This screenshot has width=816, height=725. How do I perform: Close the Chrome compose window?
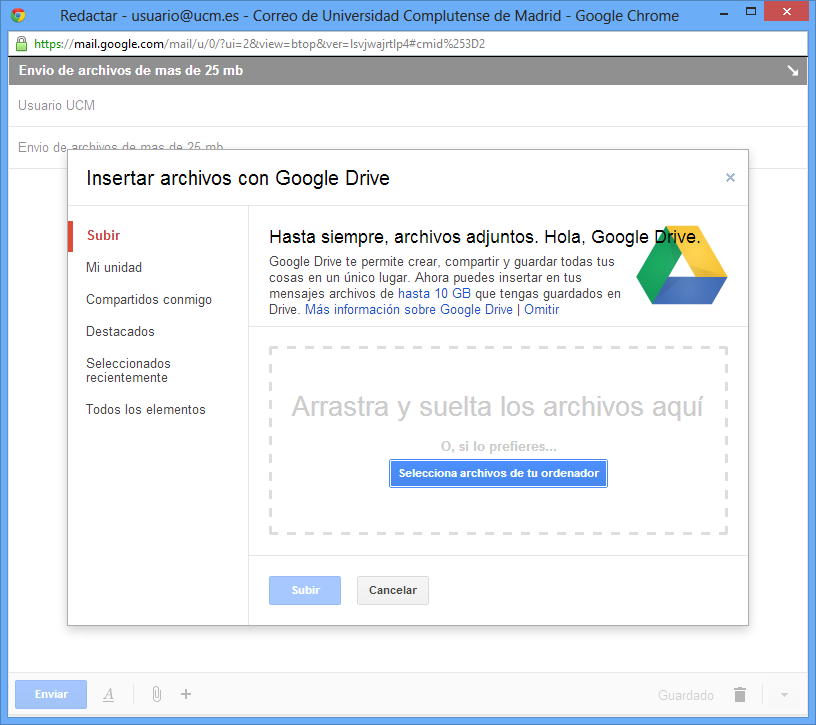tap(787, 11)
